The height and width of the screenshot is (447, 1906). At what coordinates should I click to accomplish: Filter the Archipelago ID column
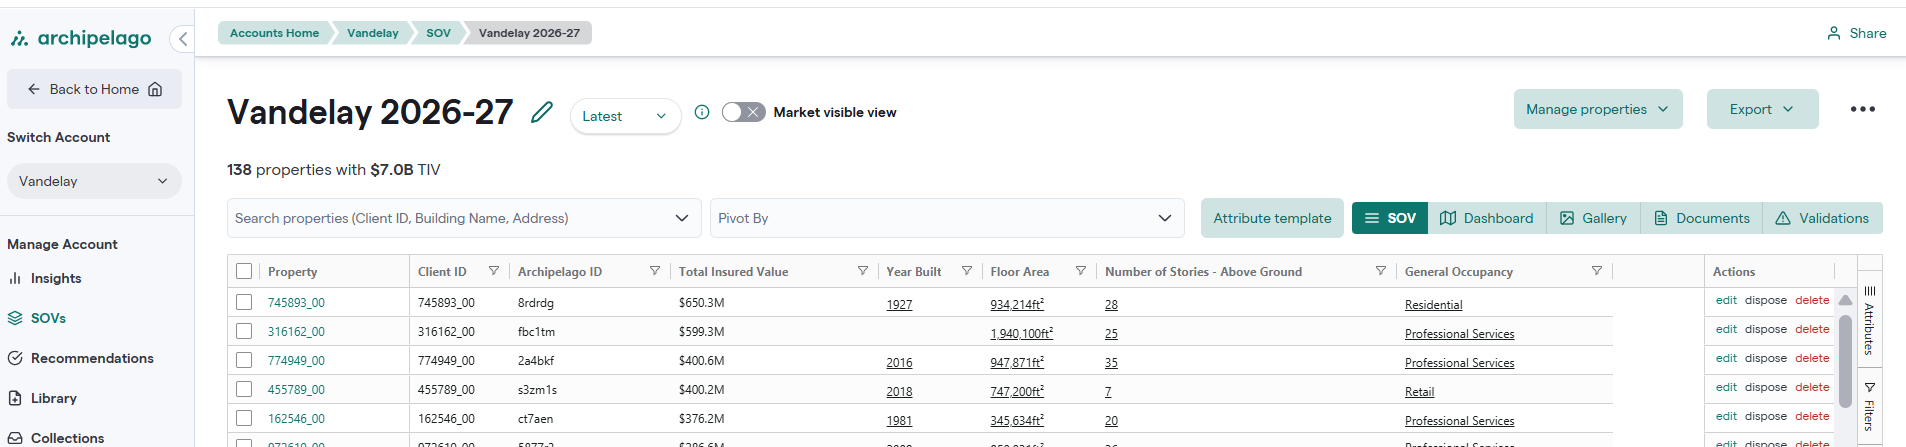[655, 271]
